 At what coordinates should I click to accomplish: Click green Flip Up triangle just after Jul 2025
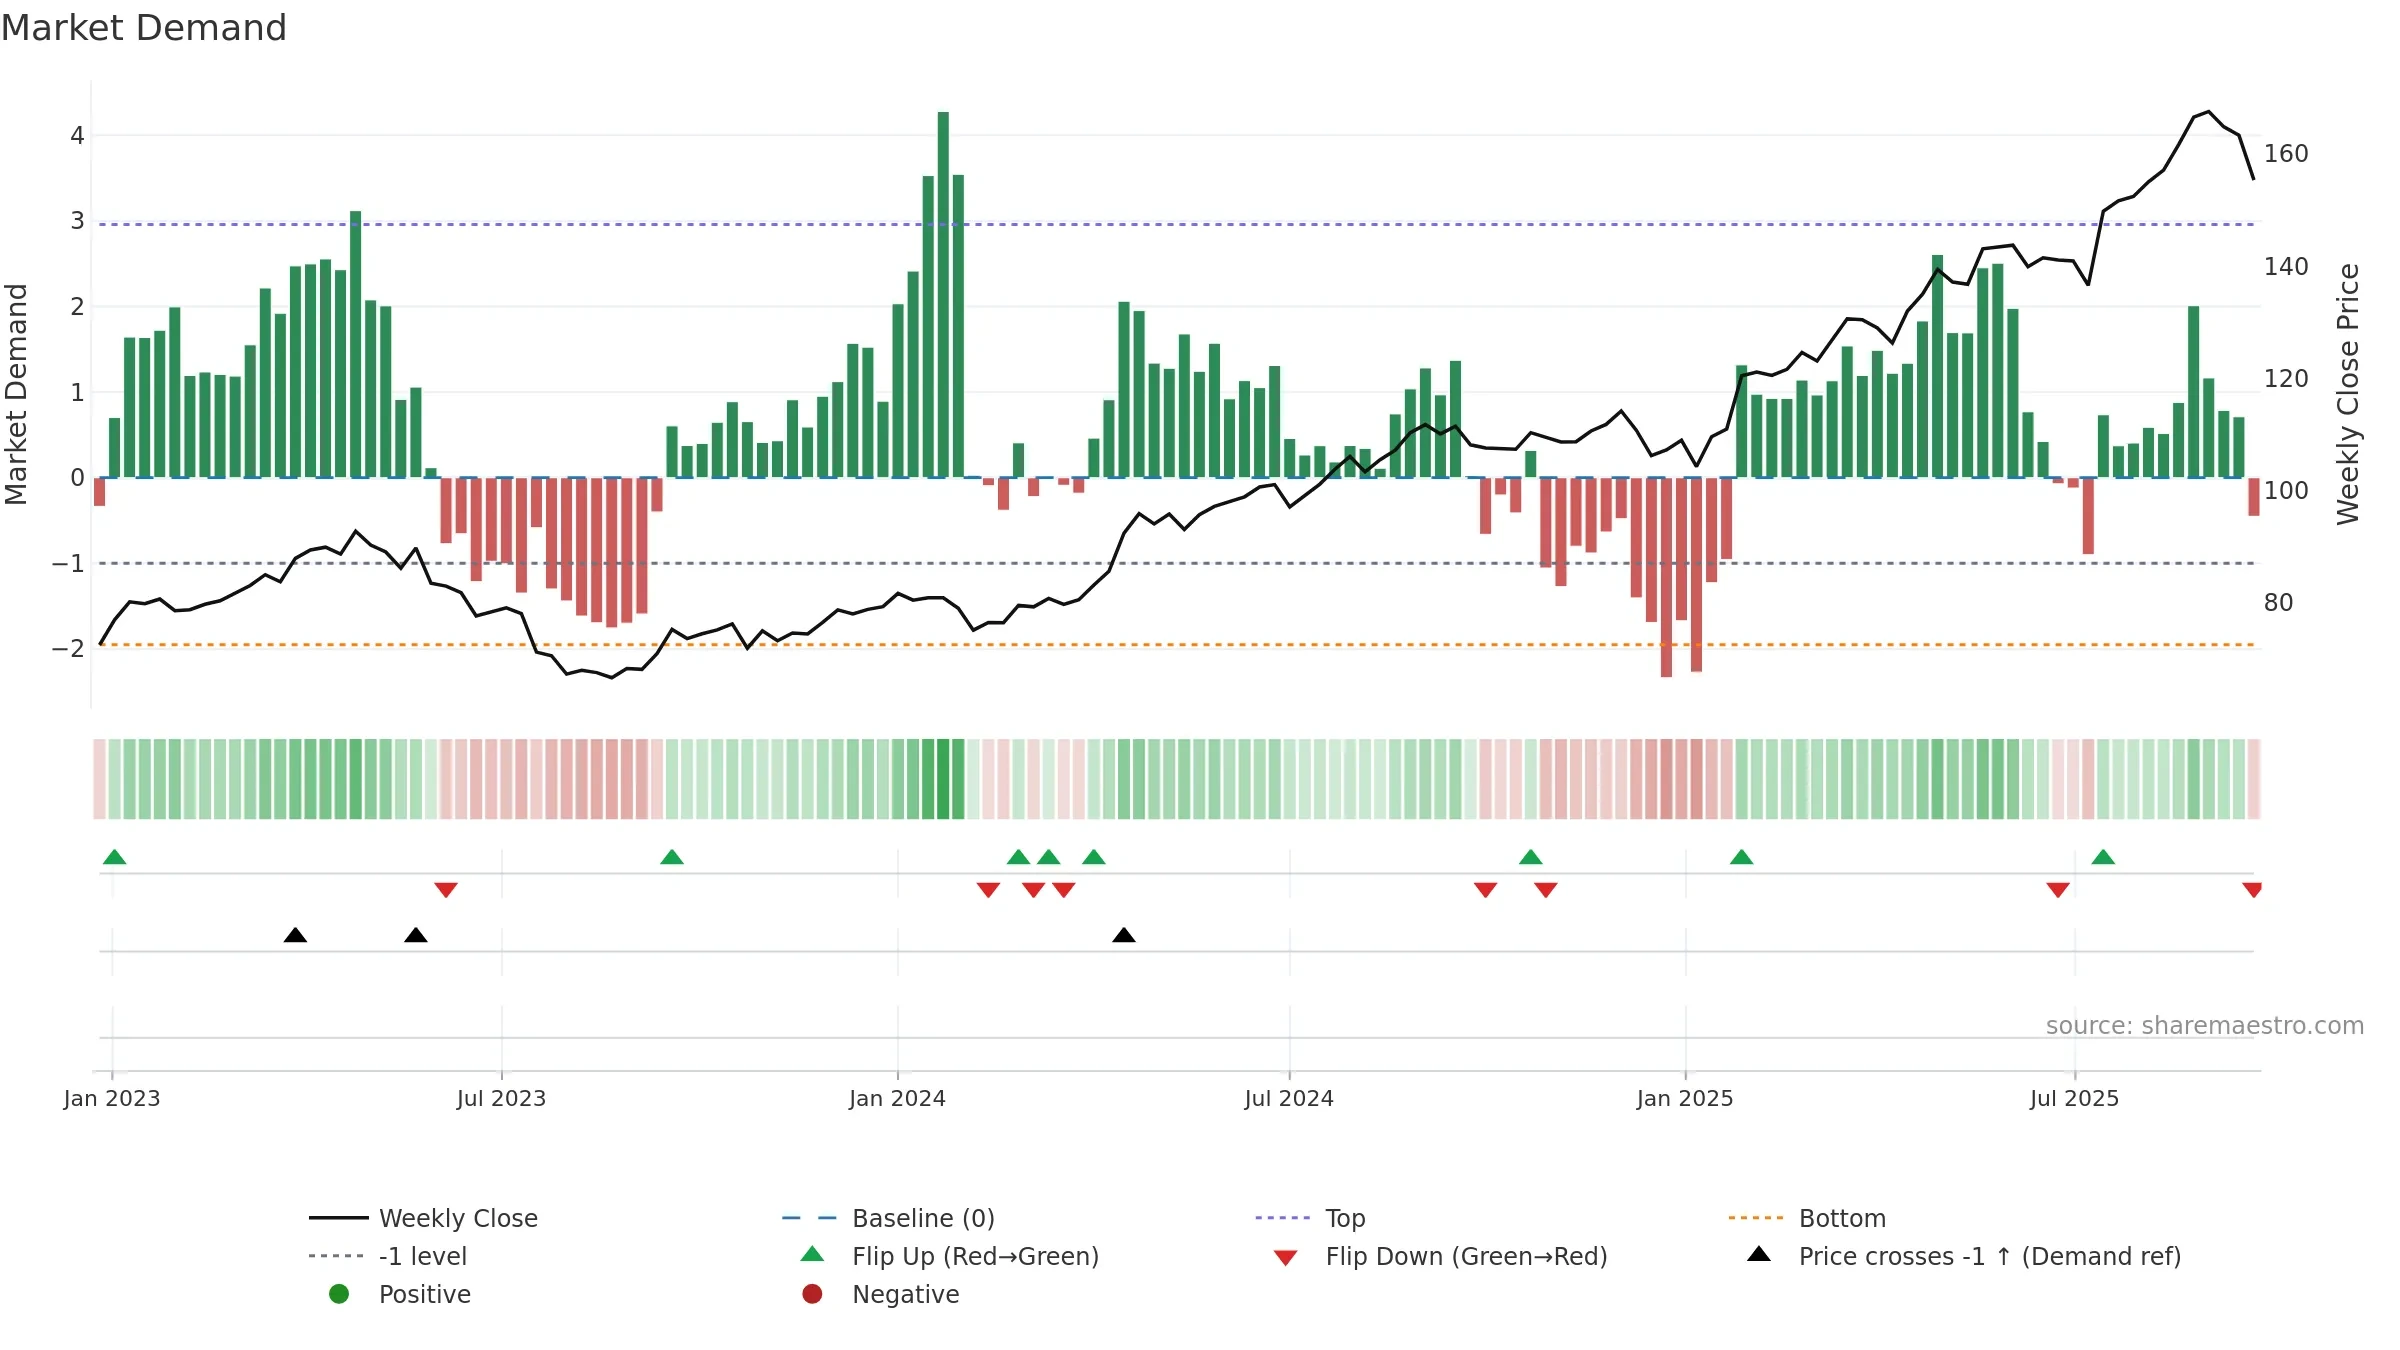tap(2103, 857)
